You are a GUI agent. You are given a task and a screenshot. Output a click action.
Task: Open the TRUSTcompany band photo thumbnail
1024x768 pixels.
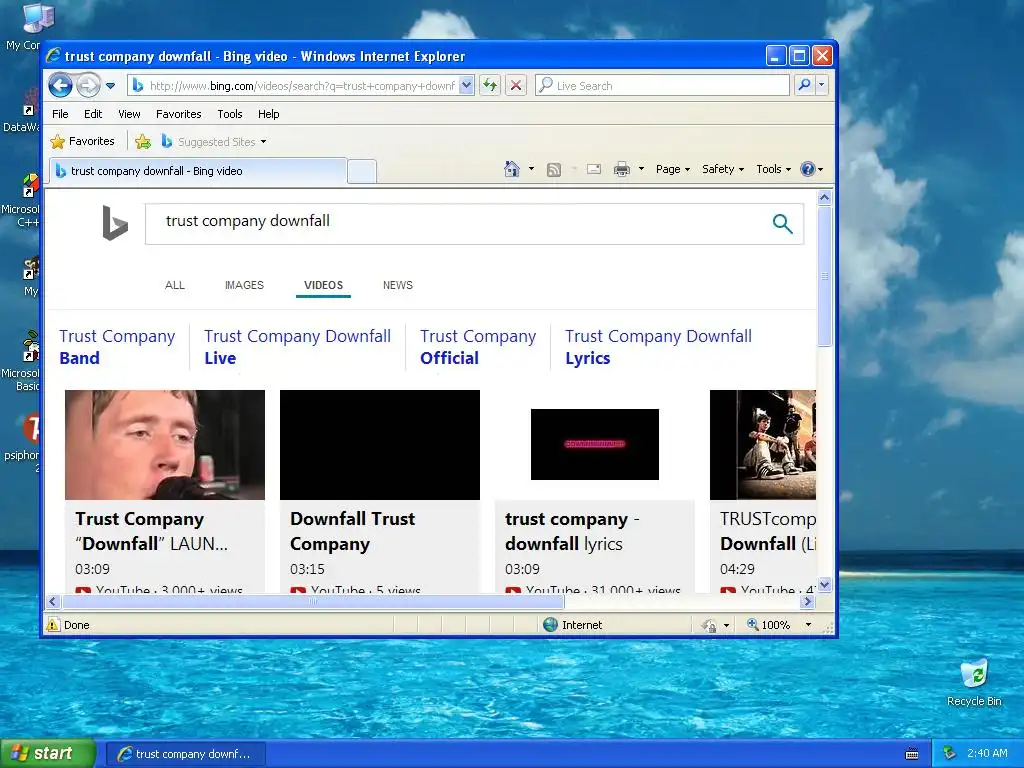pos(763,445)
